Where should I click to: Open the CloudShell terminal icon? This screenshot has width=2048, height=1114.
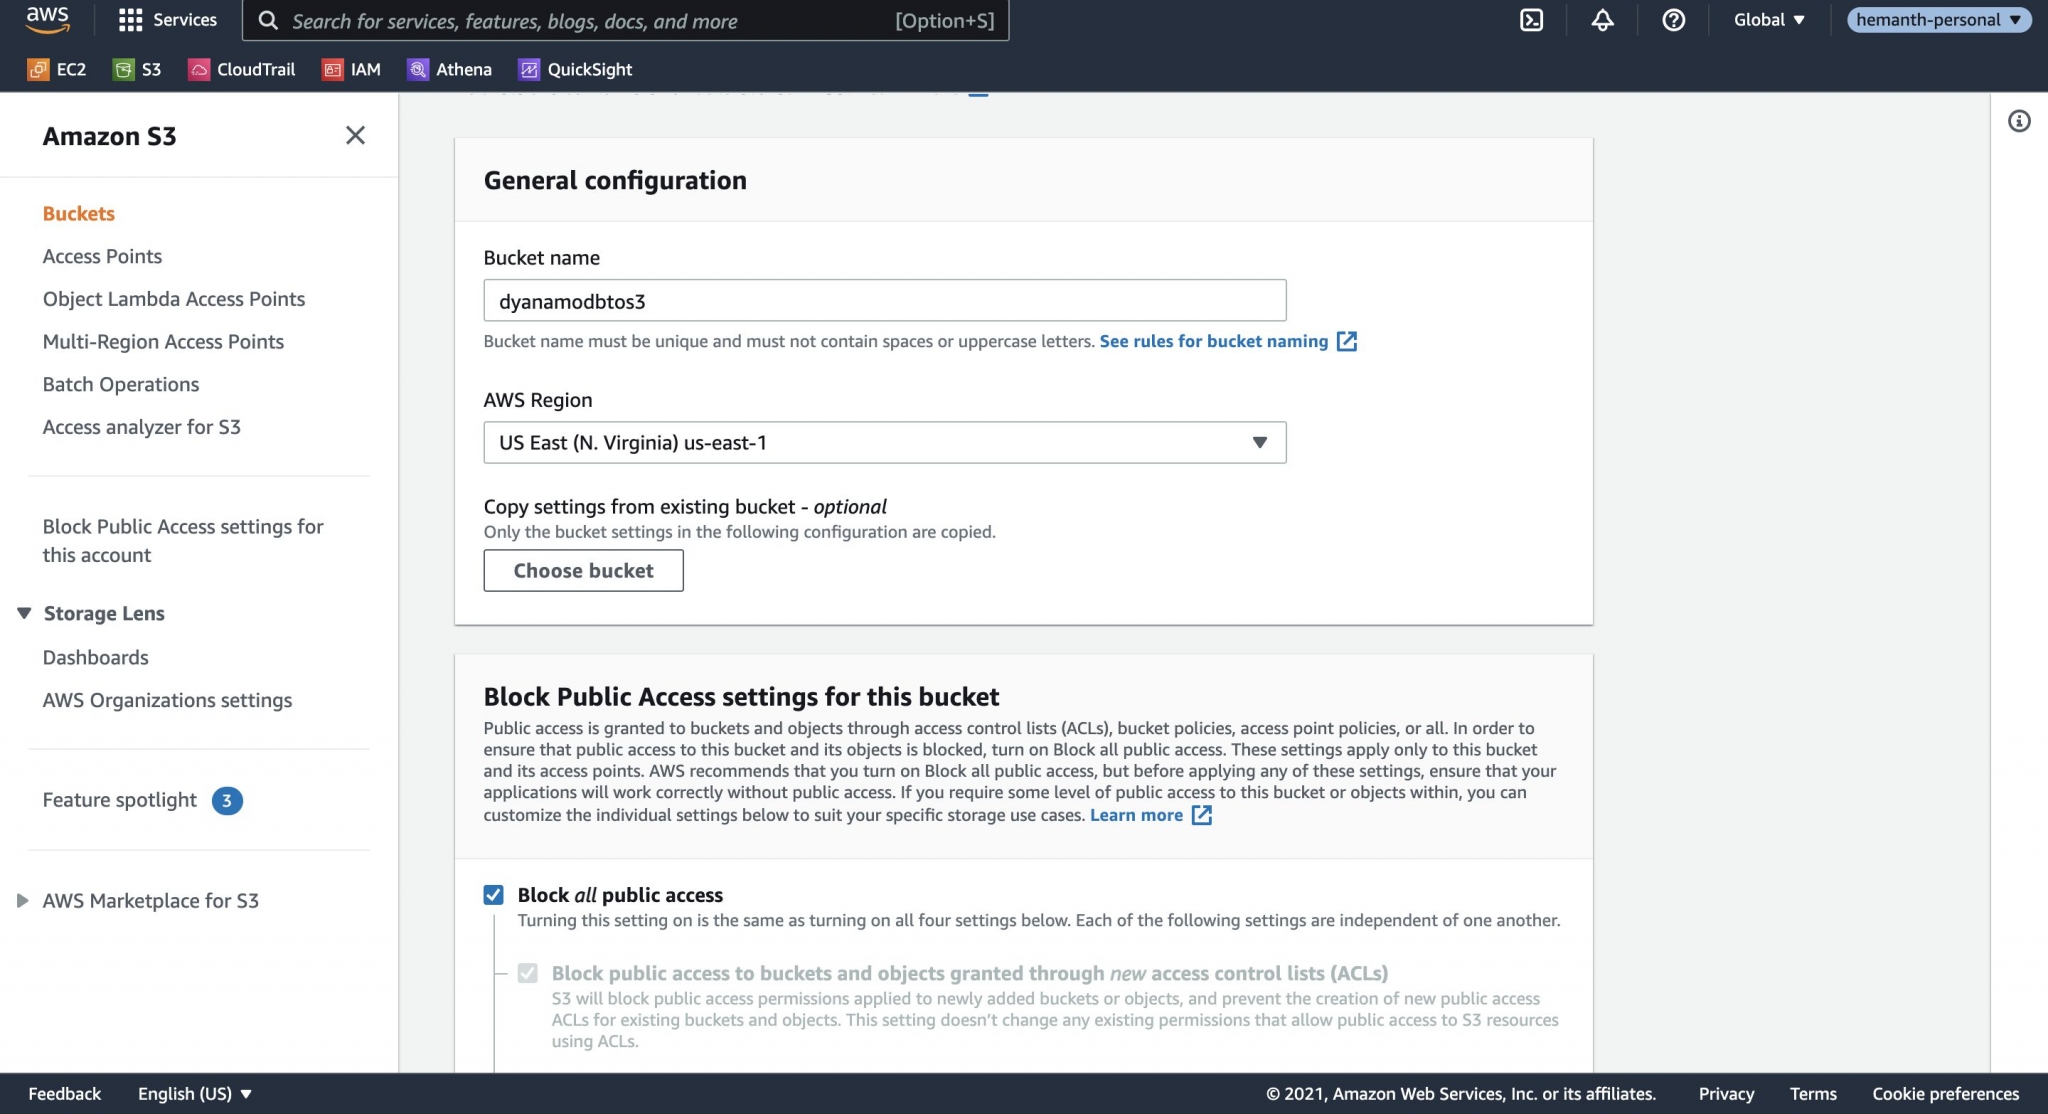1533,20
